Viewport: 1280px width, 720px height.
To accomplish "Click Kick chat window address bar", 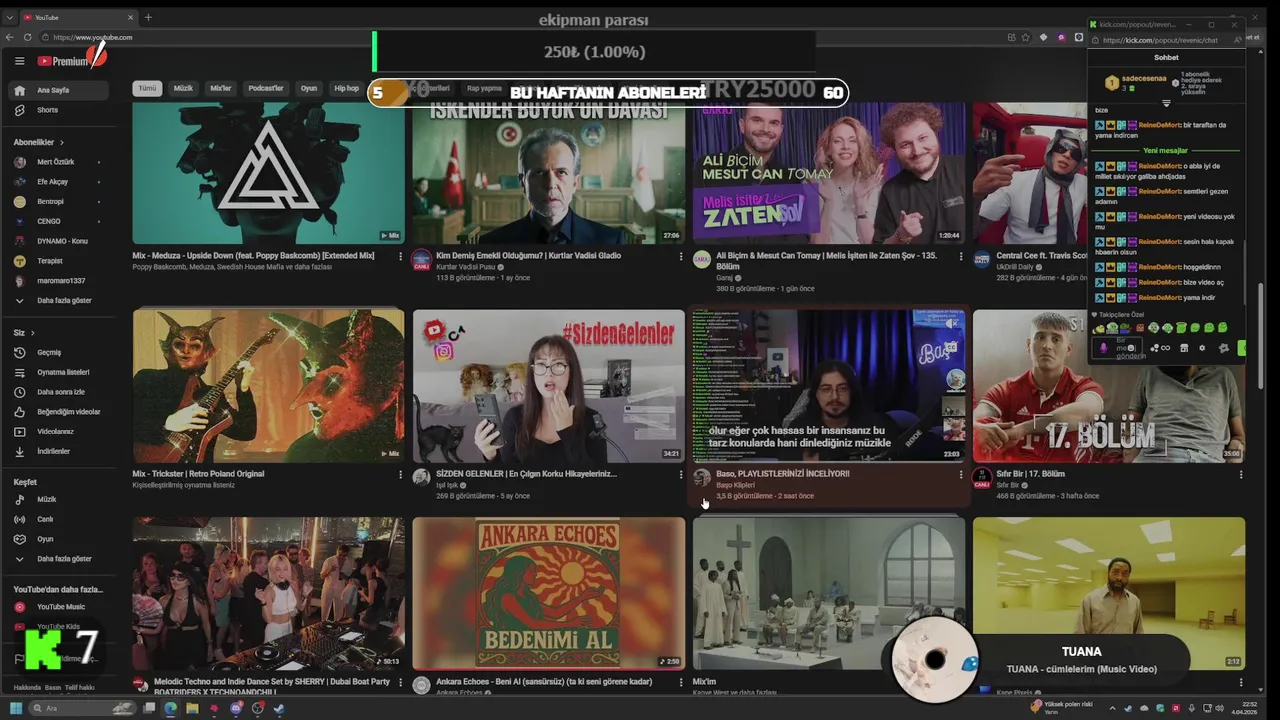I will point(1160,40).
